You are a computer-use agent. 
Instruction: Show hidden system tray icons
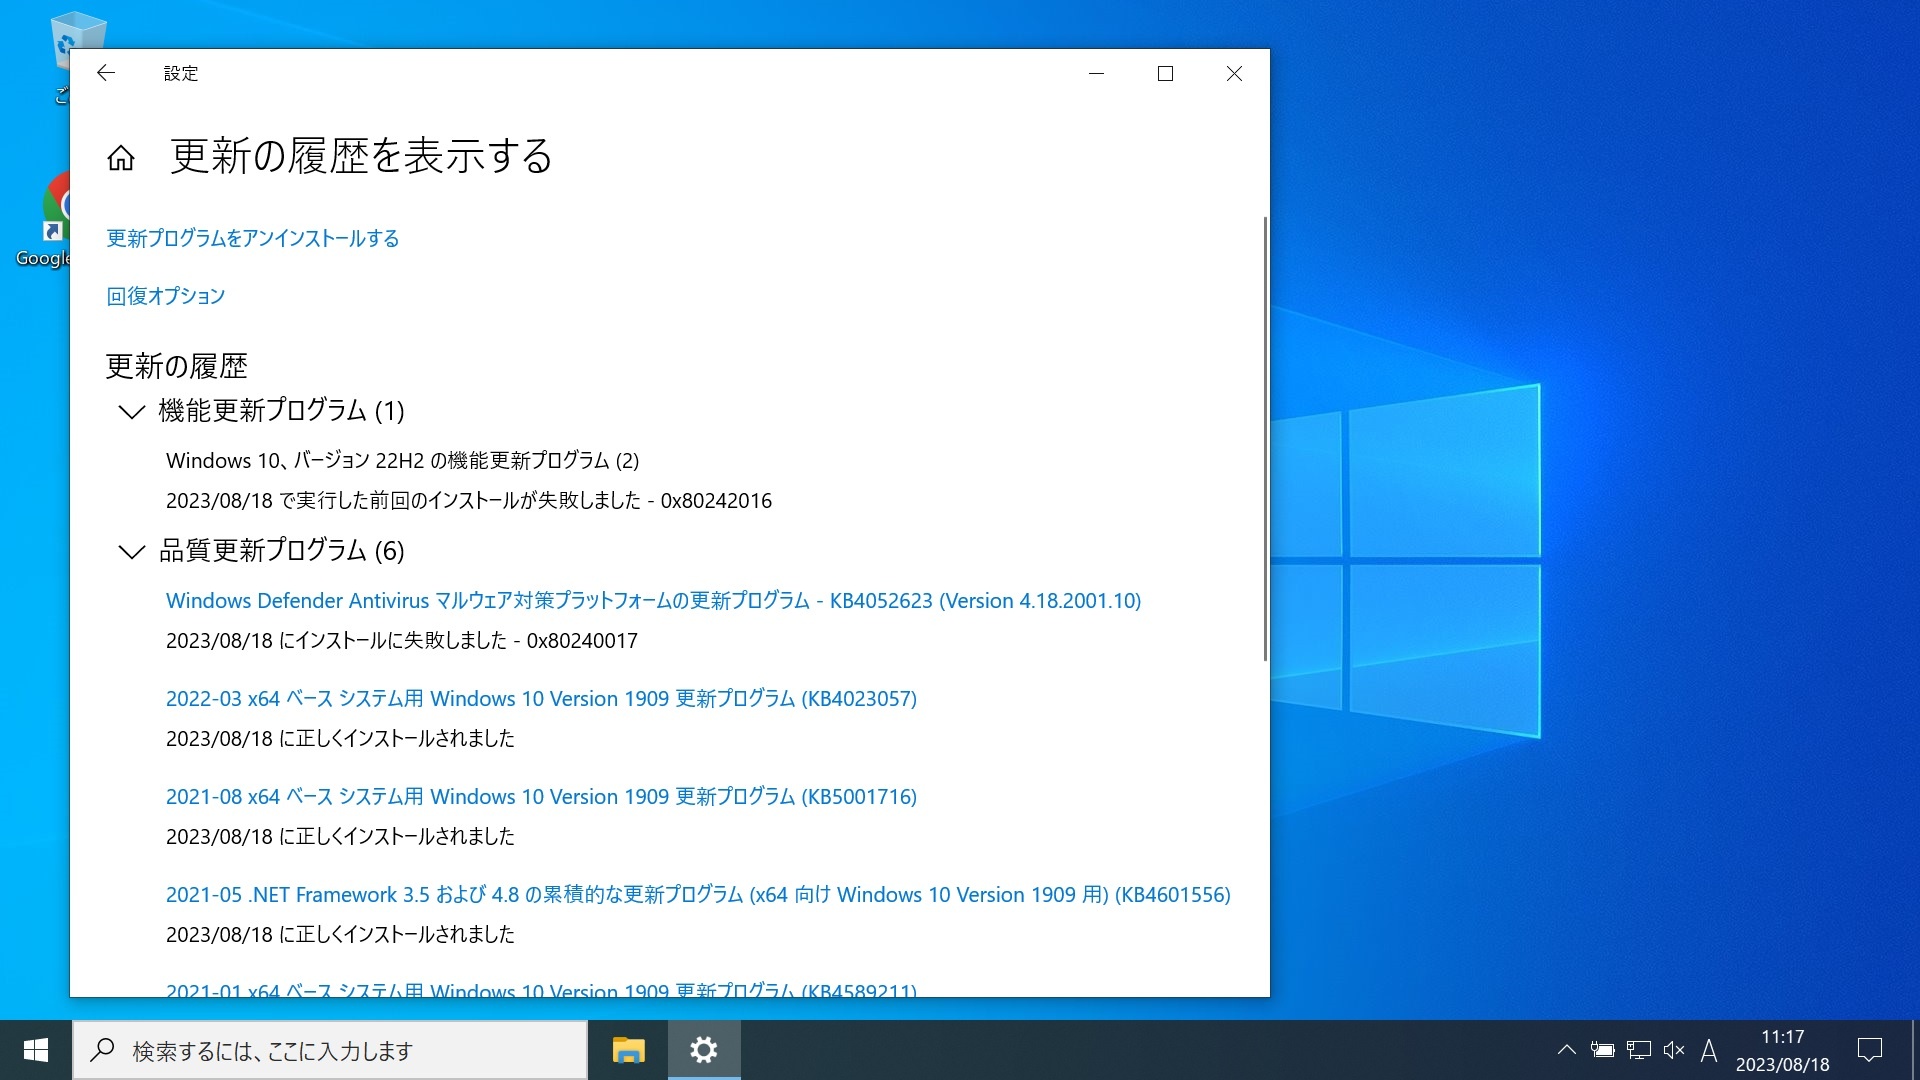coord(1567,1050)
